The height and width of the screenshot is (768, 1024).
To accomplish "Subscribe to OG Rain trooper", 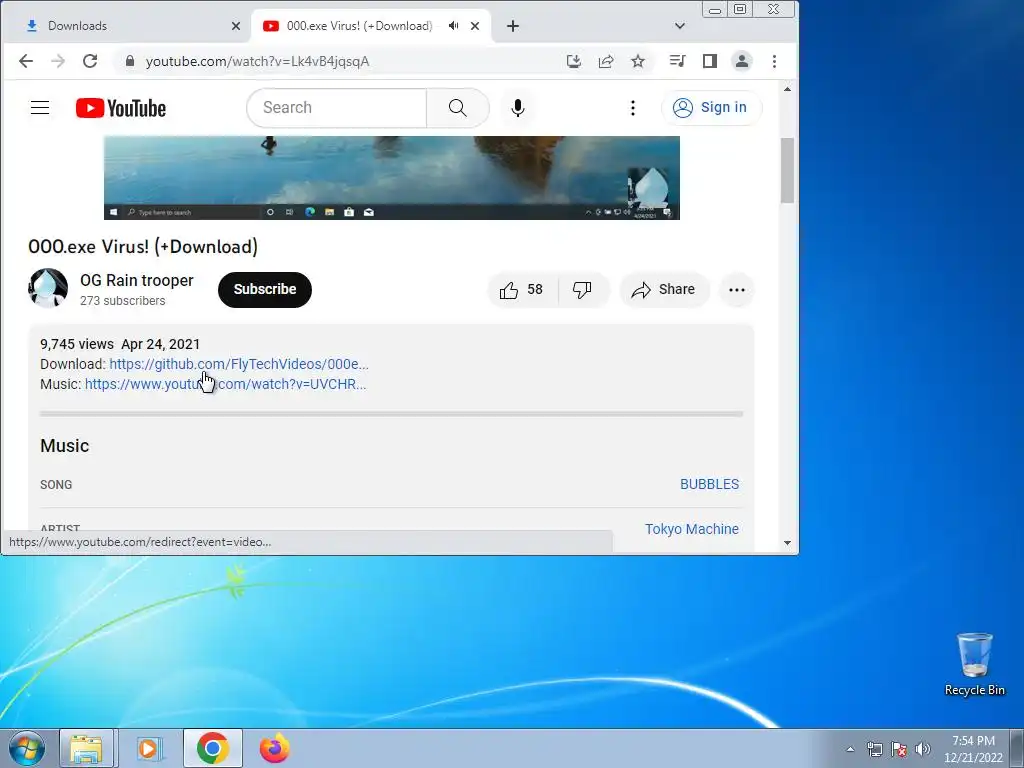I will pos(264,289).
